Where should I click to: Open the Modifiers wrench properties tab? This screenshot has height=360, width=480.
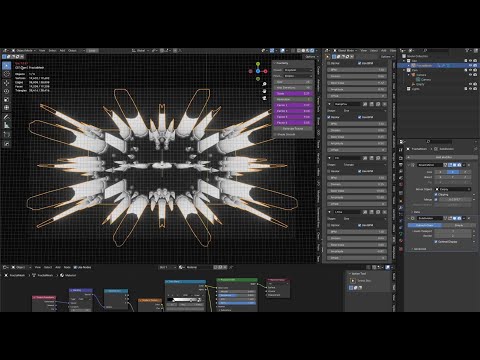tap(401, 207)
